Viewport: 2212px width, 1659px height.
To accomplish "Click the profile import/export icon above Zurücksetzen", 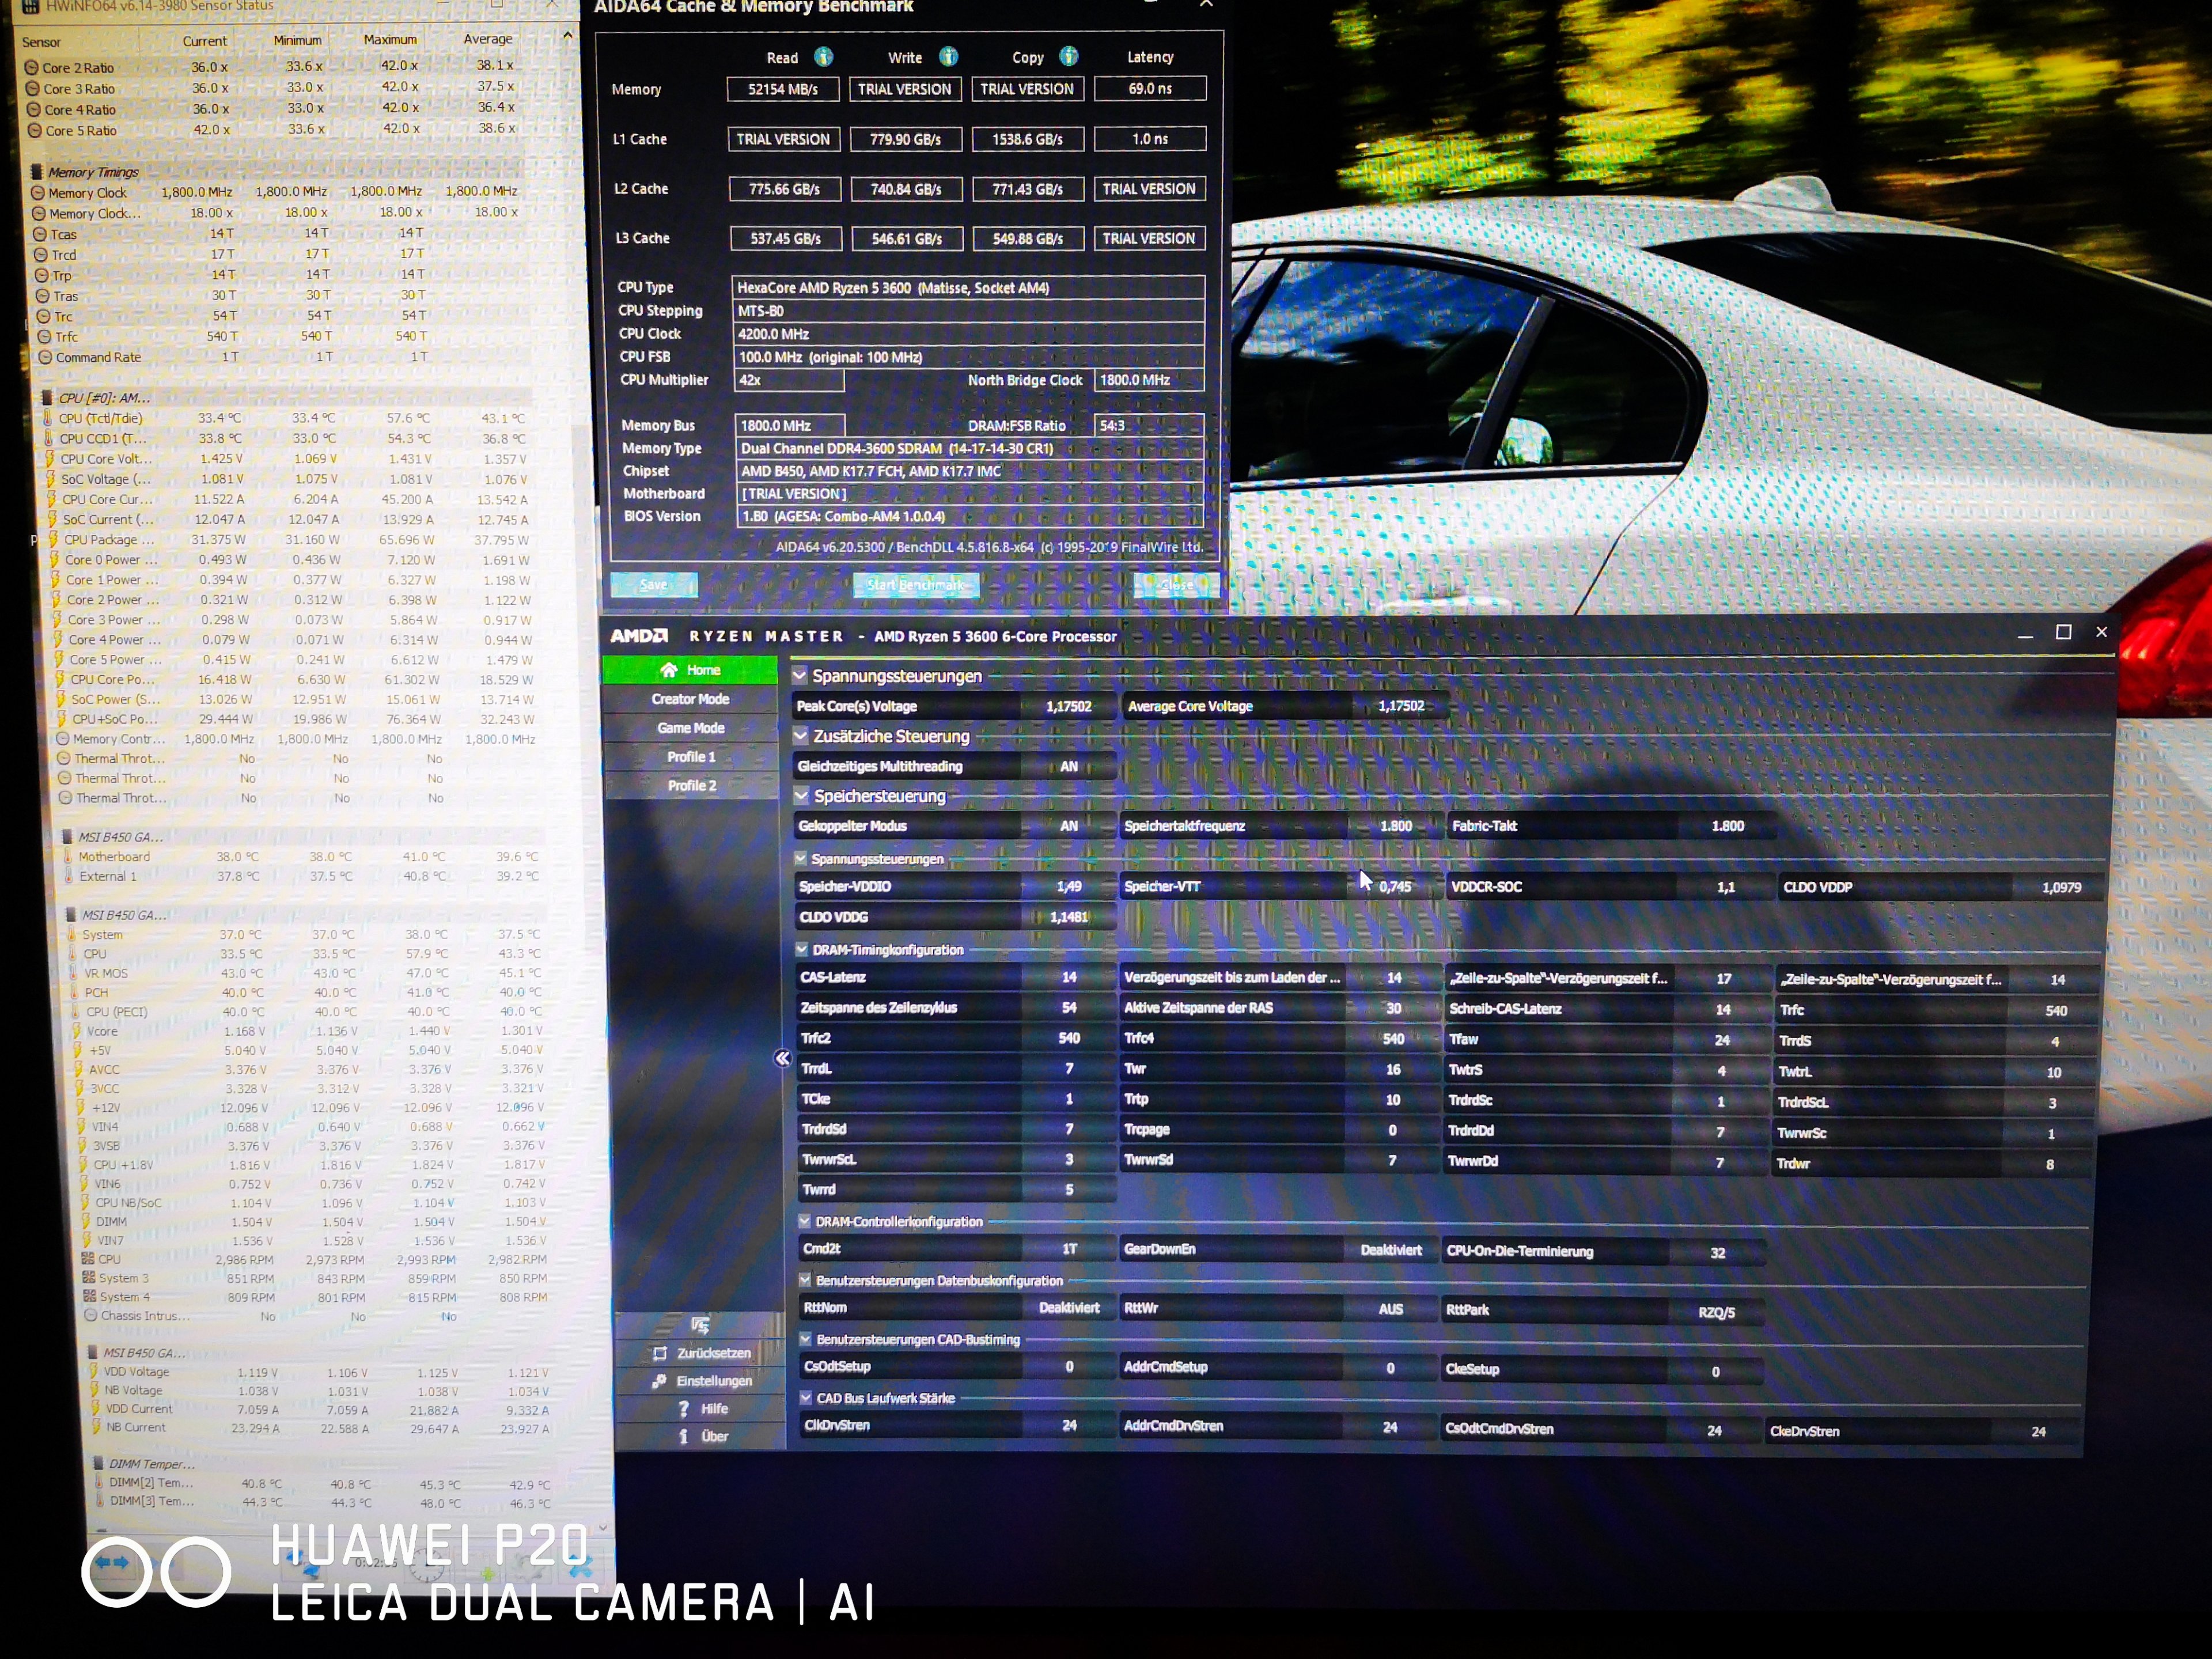I will (x=700, y=1325).
